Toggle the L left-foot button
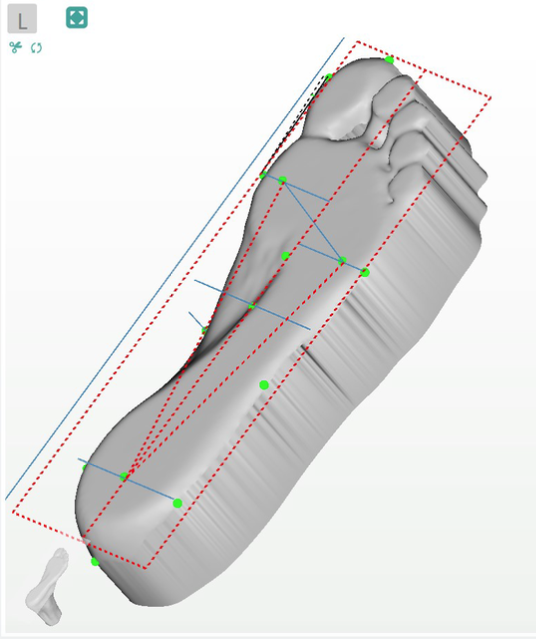The image size is (536, 639). [x=22, y=19]
